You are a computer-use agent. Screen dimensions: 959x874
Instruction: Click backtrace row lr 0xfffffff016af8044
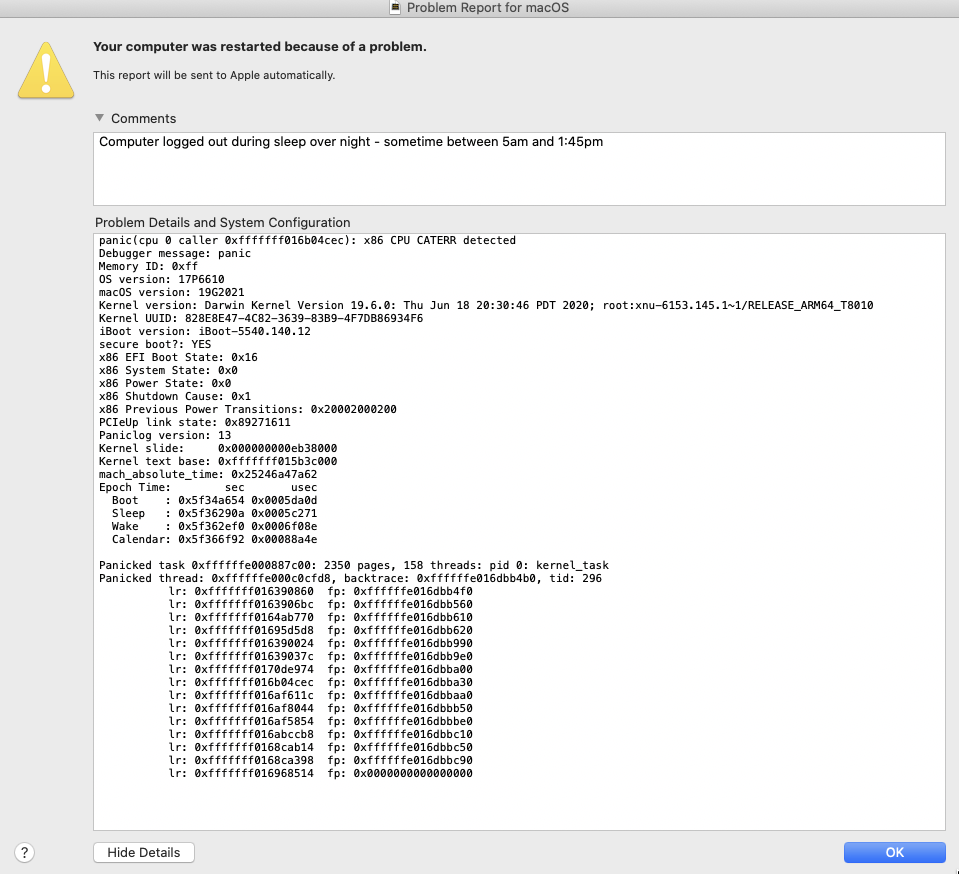(320, 708)
